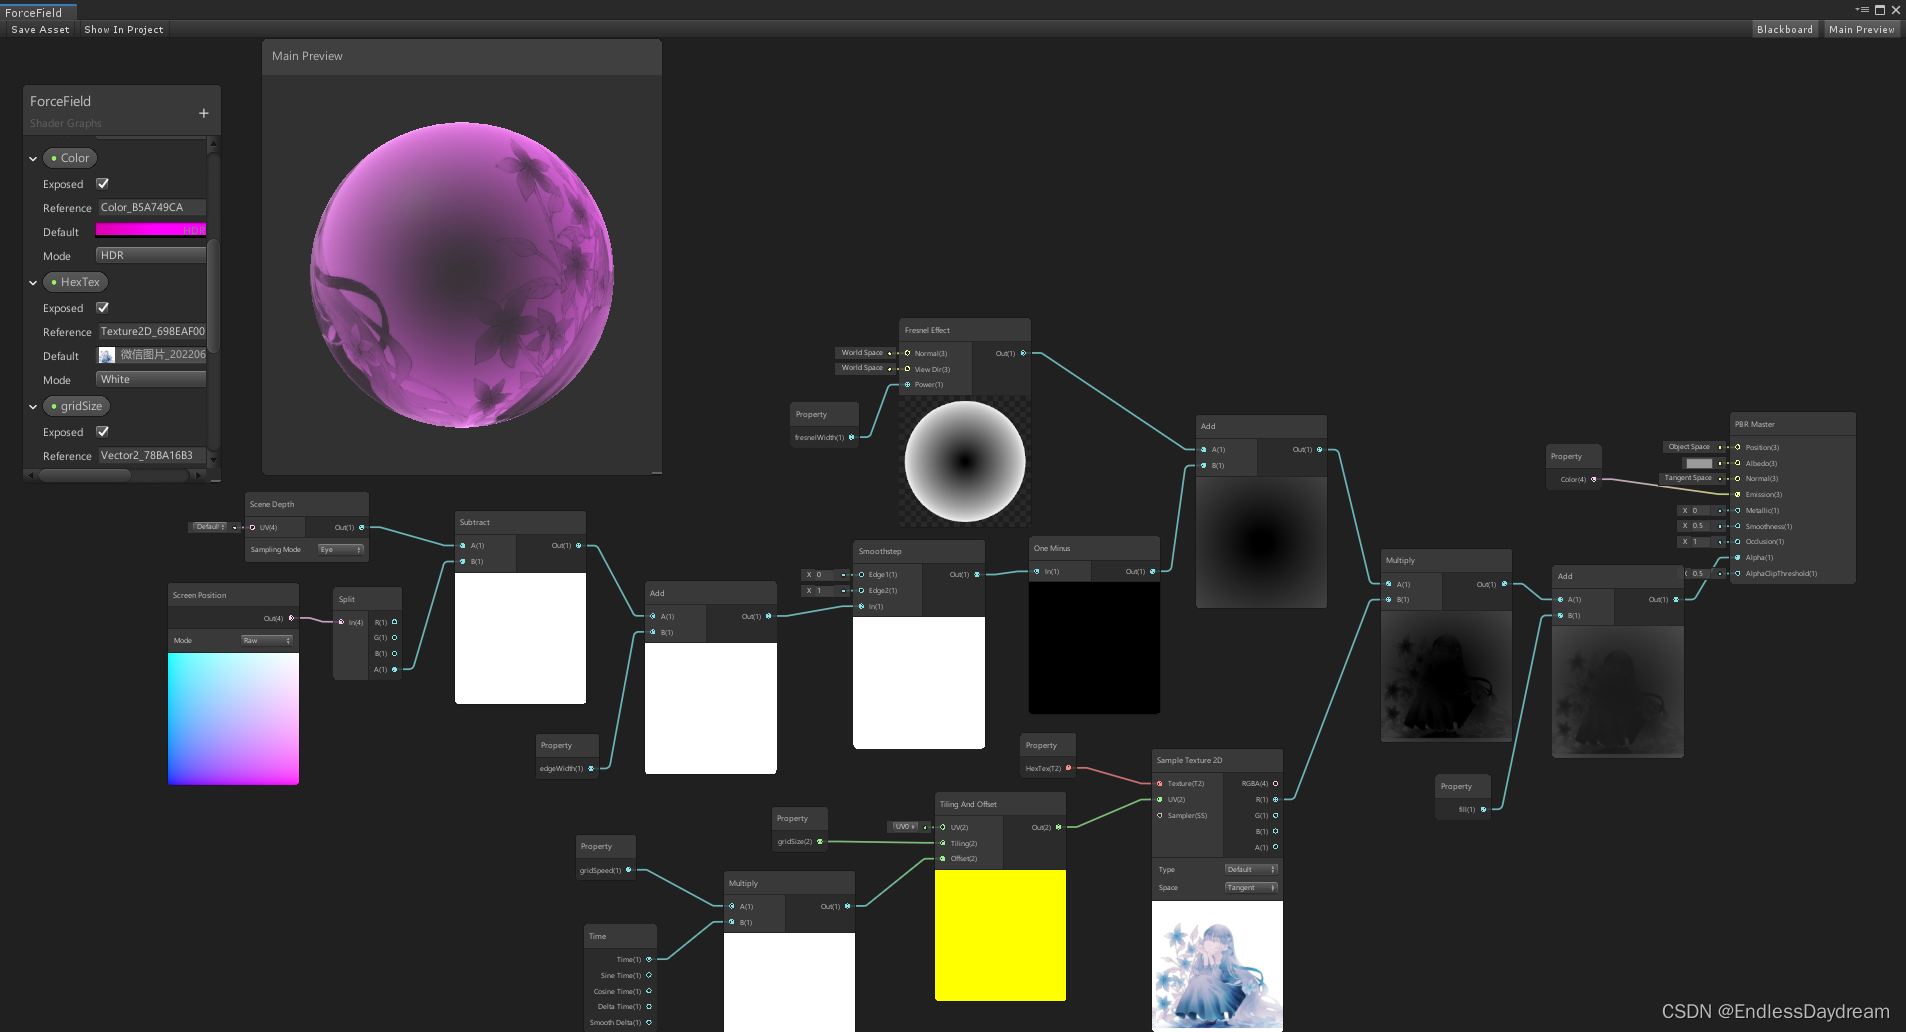The width and height of the screenshot is (1906, 1032).
Task: Click the RGBA(4) output port on Sample Texture 2D
Action: [1274, 783]
